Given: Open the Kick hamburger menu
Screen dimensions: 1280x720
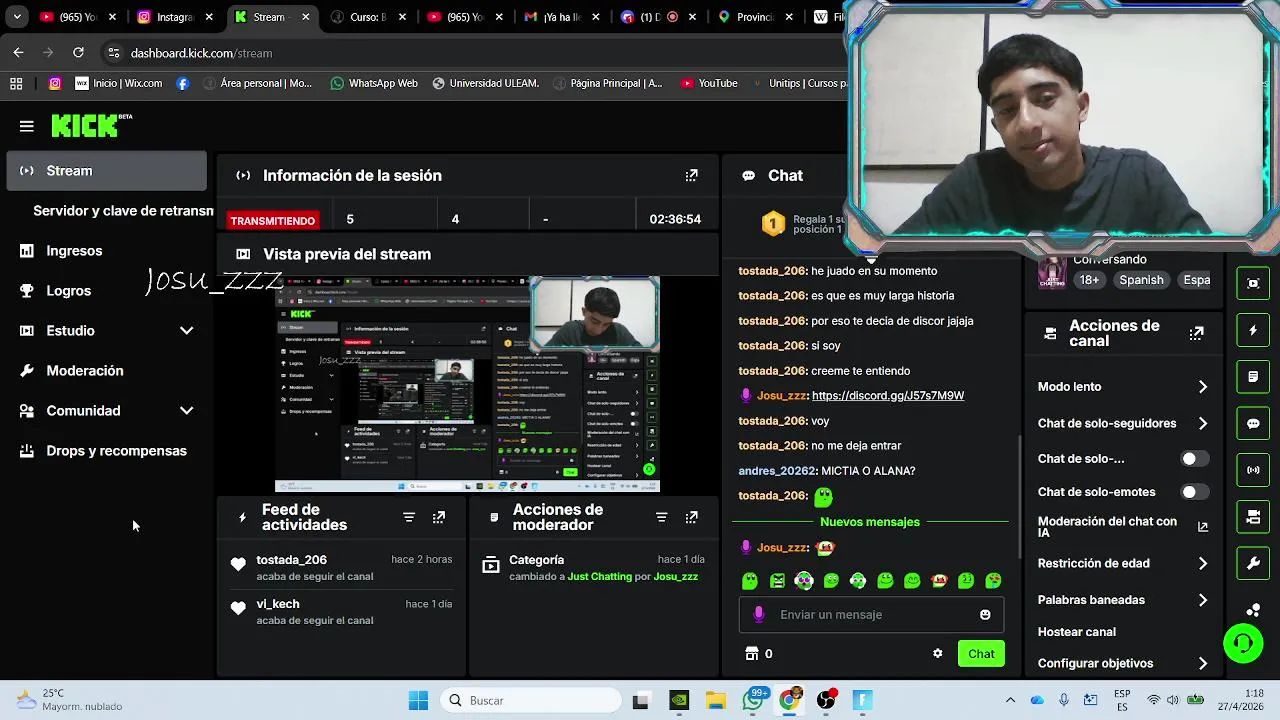Looking at the screenshot, I should click(26, 126).
